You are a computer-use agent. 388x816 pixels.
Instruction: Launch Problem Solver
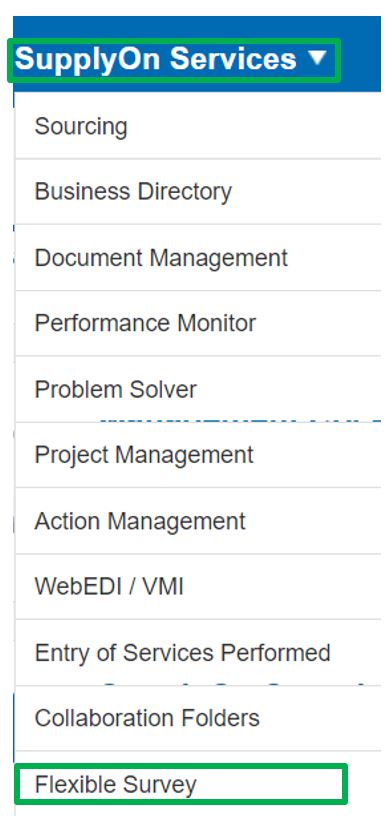198,389
